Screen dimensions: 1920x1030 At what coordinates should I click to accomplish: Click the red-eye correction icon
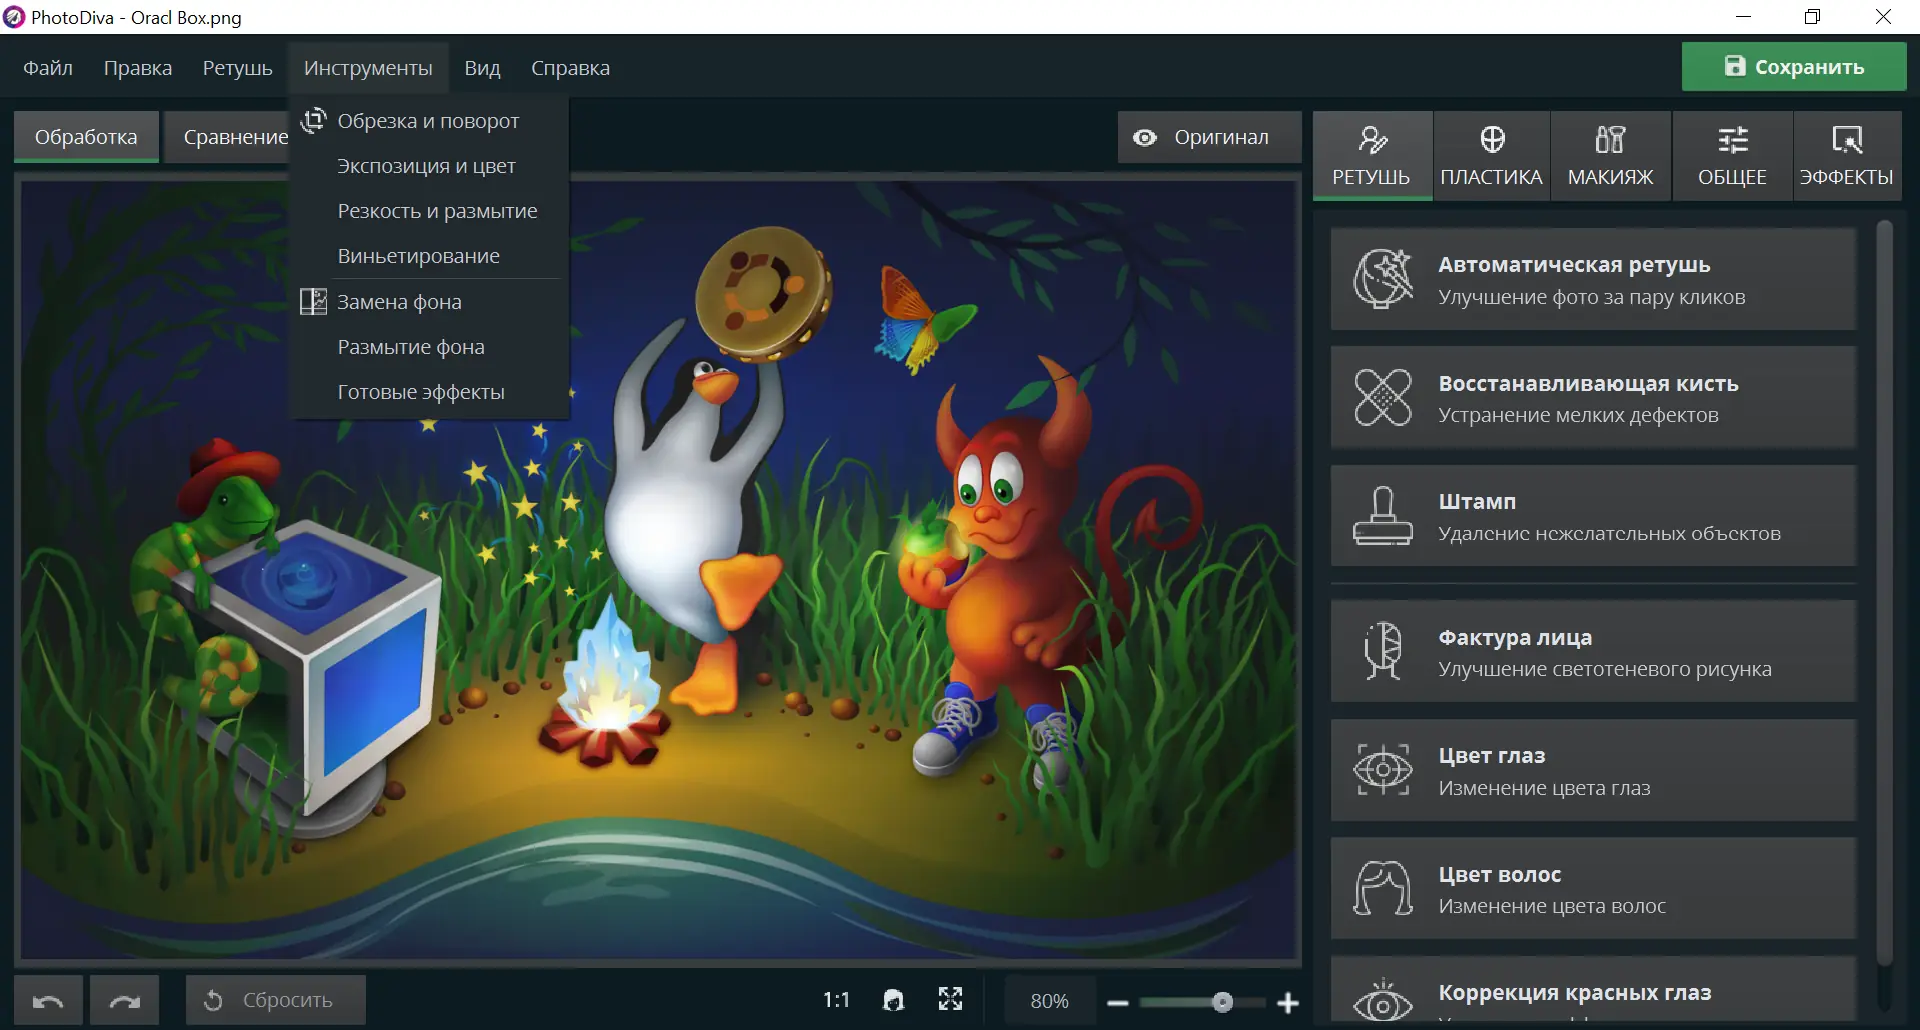[1383, 1002]
